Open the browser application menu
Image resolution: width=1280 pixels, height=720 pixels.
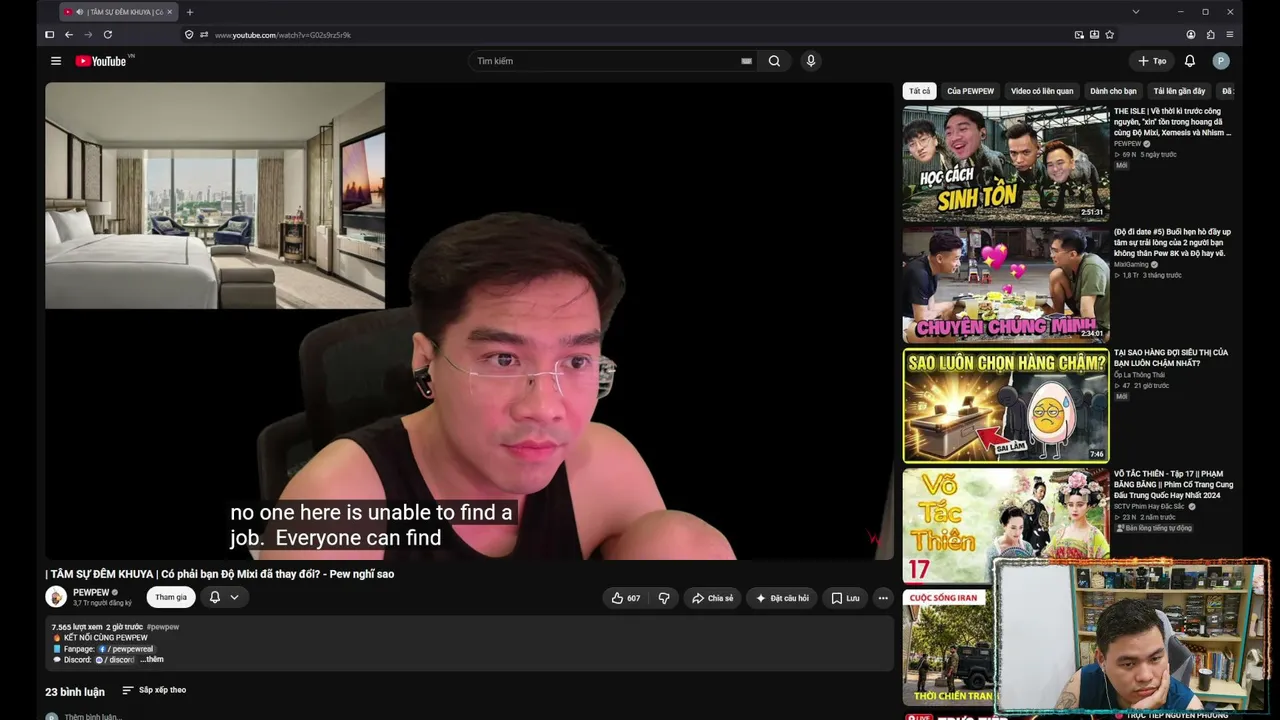(1229, 34)
